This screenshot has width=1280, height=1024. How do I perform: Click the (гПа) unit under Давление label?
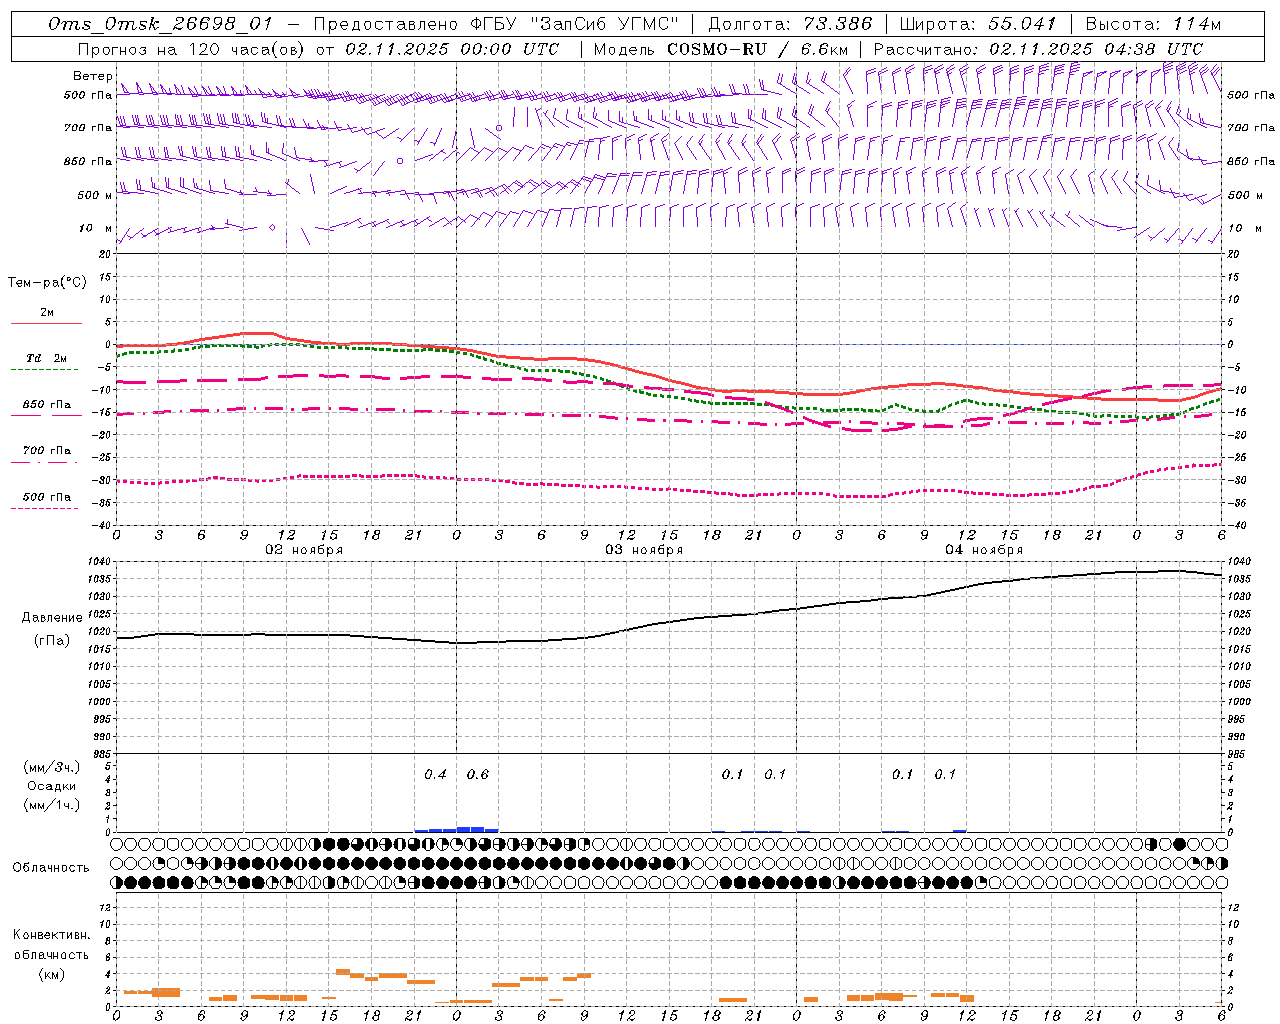[x=51, y=640]
